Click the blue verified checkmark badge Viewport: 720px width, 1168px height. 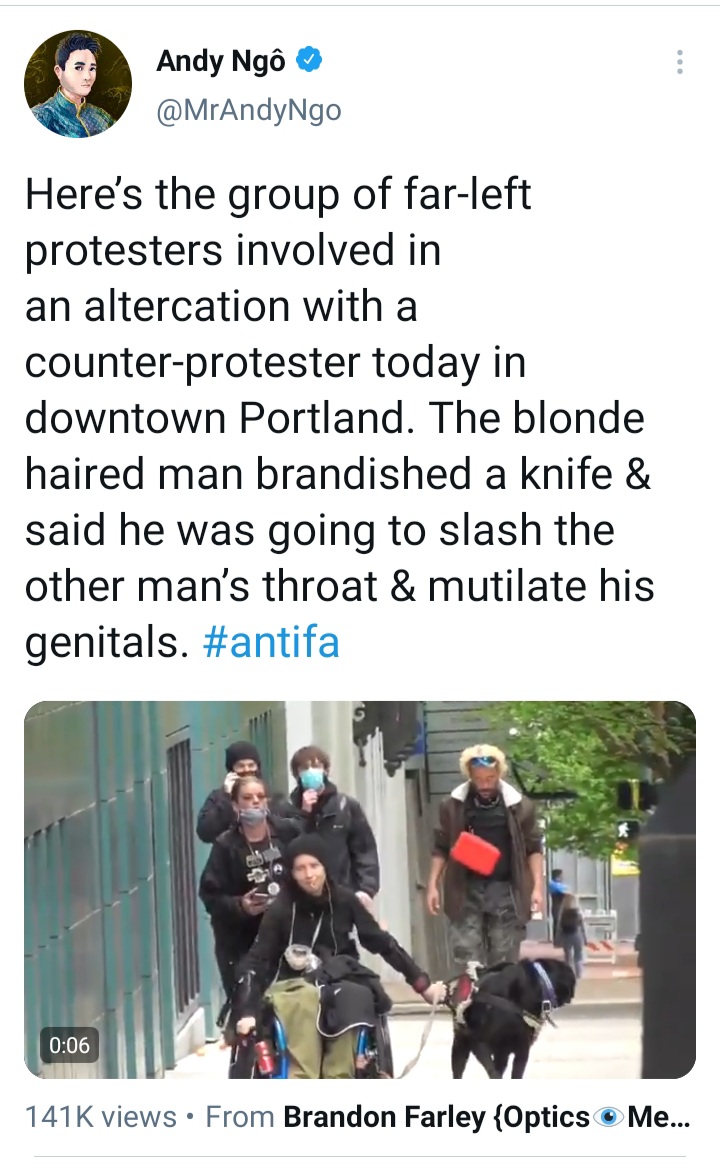[x=309, y=60]
